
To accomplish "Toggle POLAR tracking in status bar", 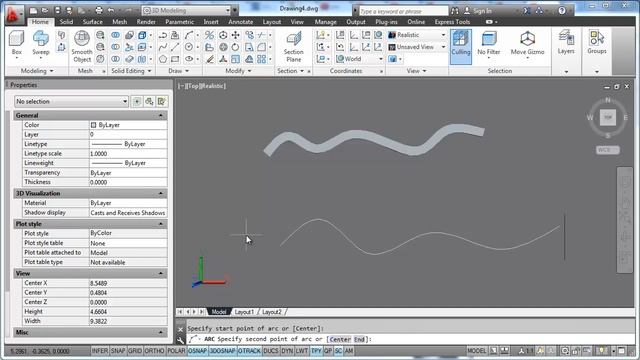I will point(176,351).
